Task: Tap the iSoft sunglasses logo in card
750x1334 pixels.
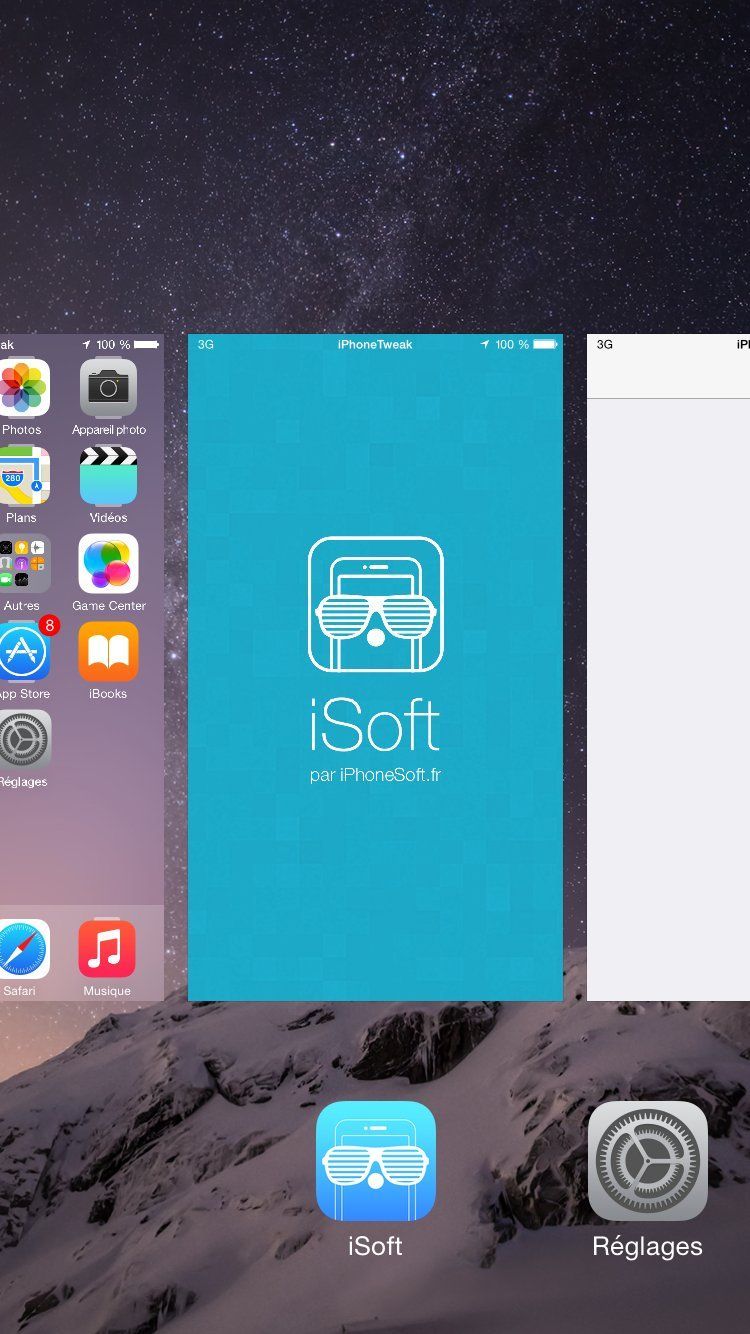Action: (375, 604)
